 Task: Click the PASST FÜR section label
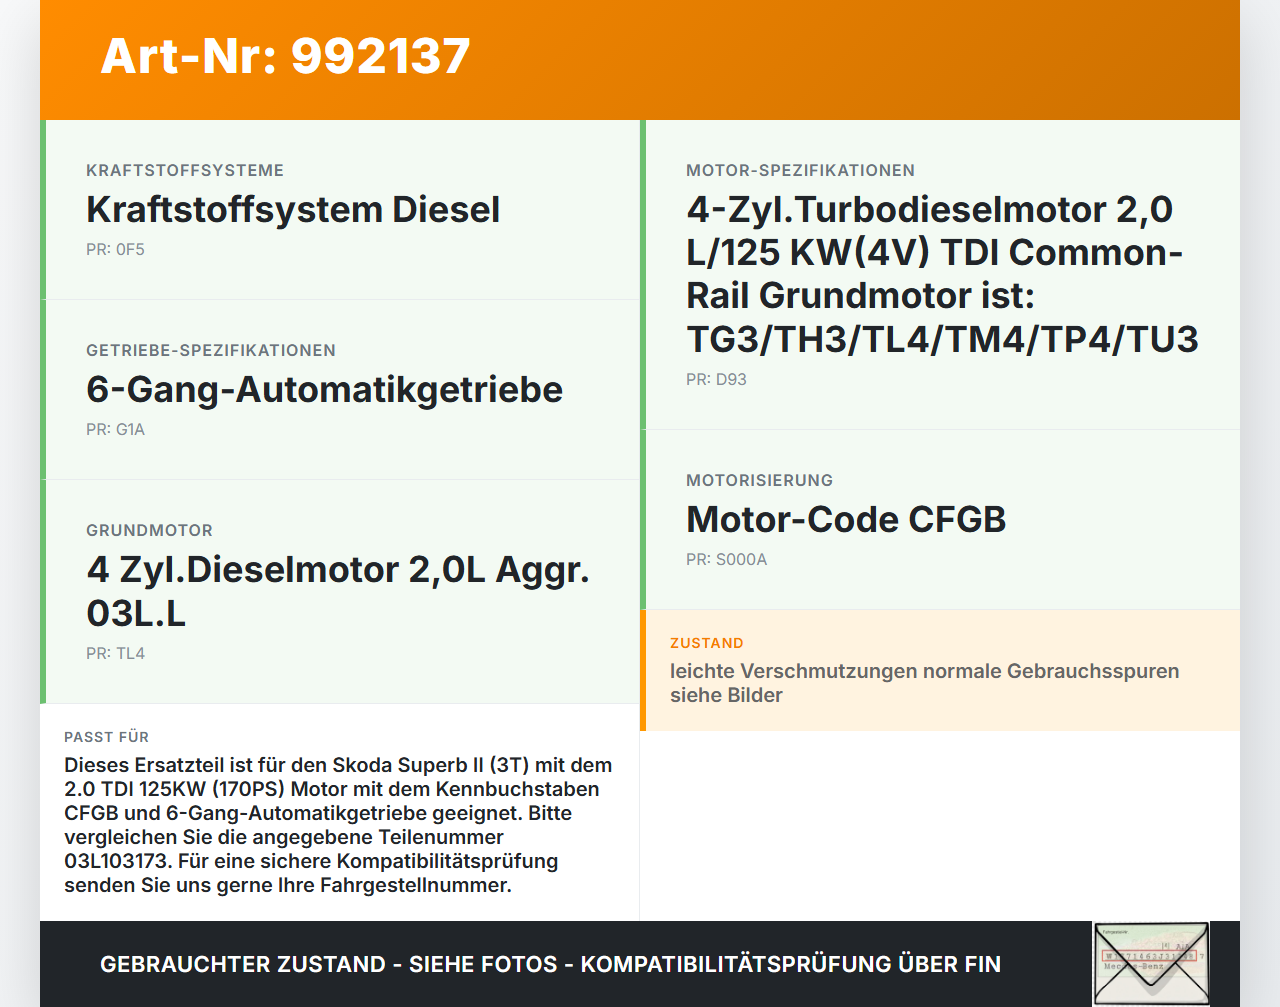pos(106,737)
